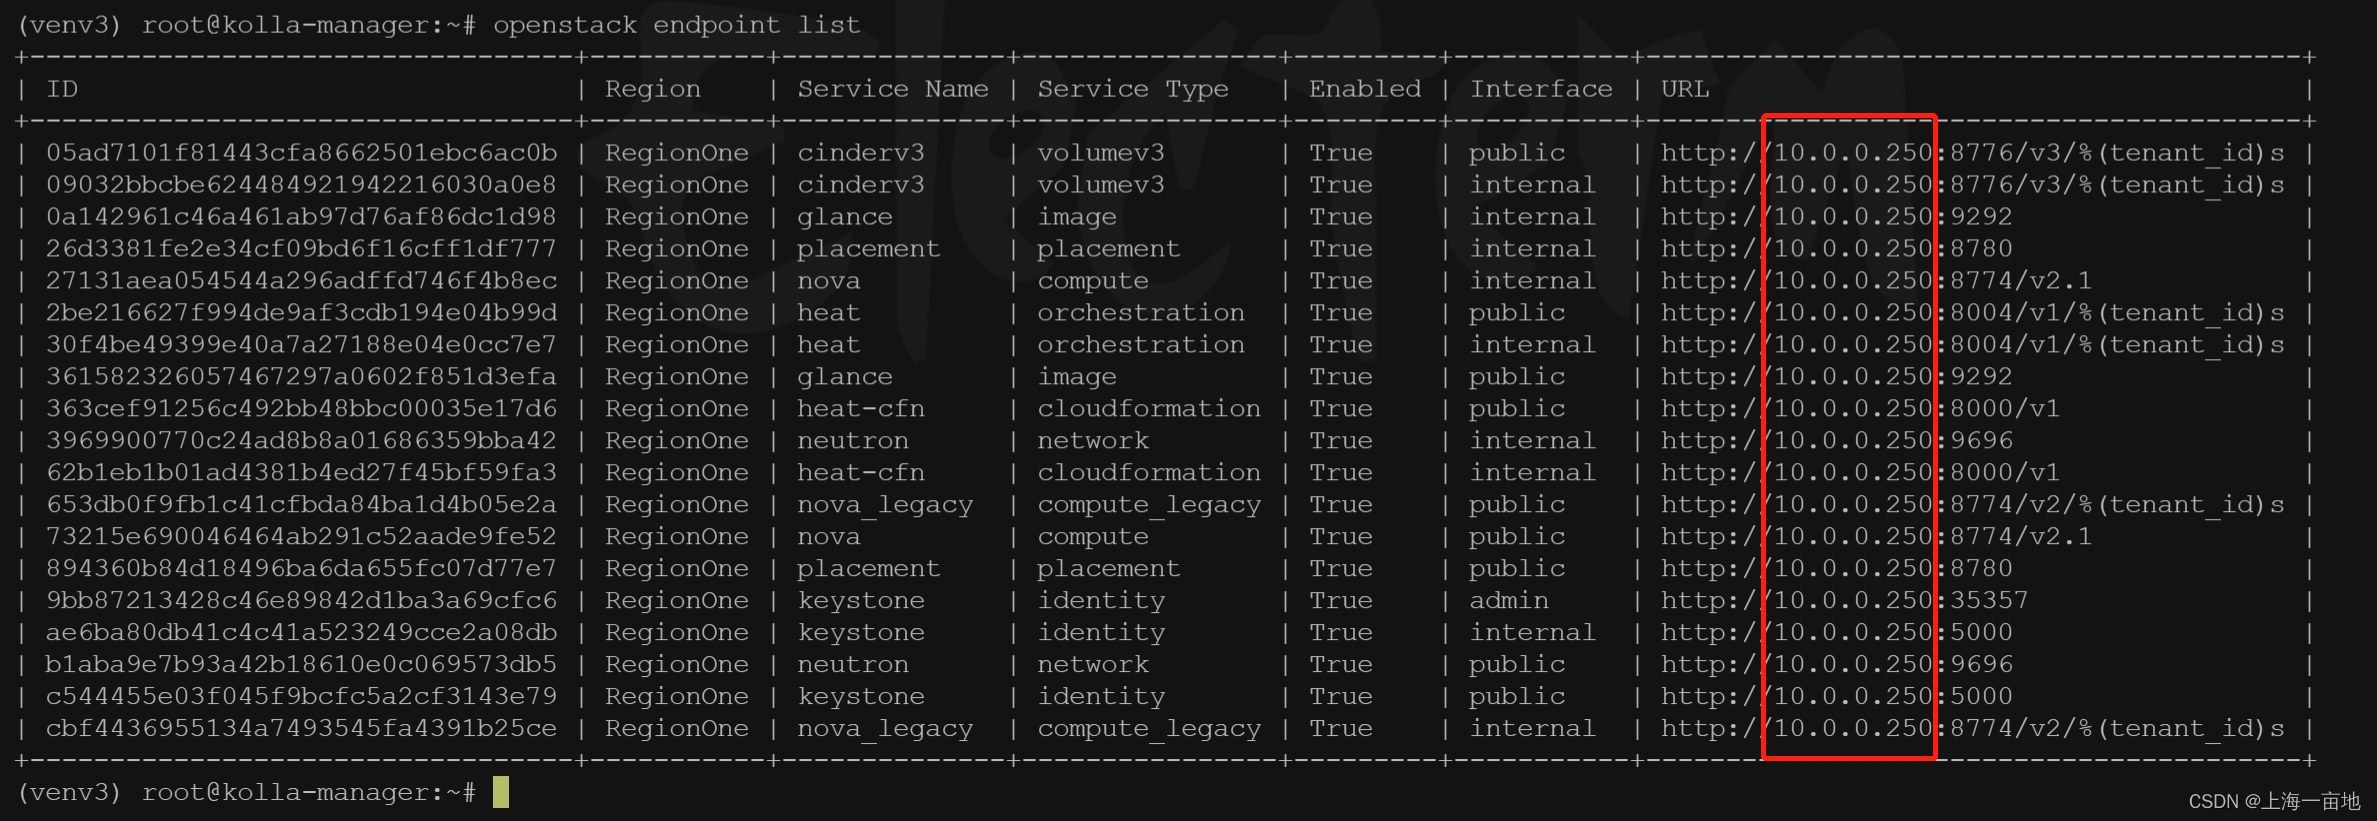This screenshot has width=2377, height=821.
Task: Click the endpoint ID starting with 653db0f9
Action: [301, 505]
